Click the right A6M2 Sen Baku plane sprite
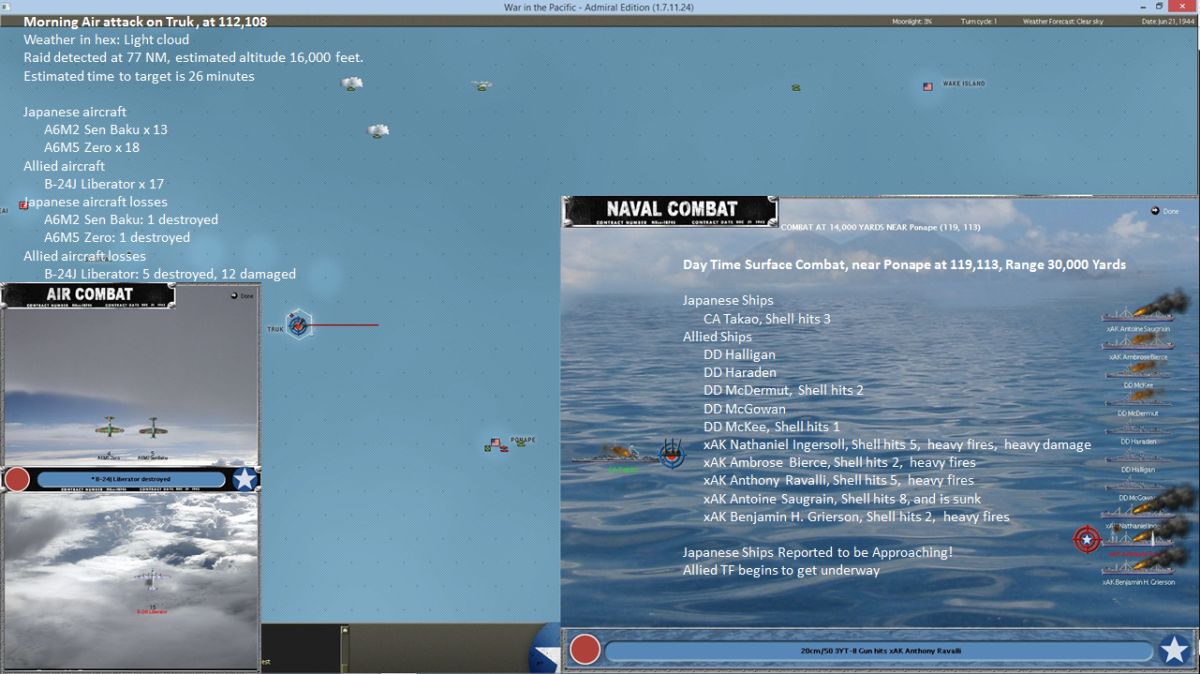Image resolution: width=1200 pixels, height=674 pixels. coord(152,427)
